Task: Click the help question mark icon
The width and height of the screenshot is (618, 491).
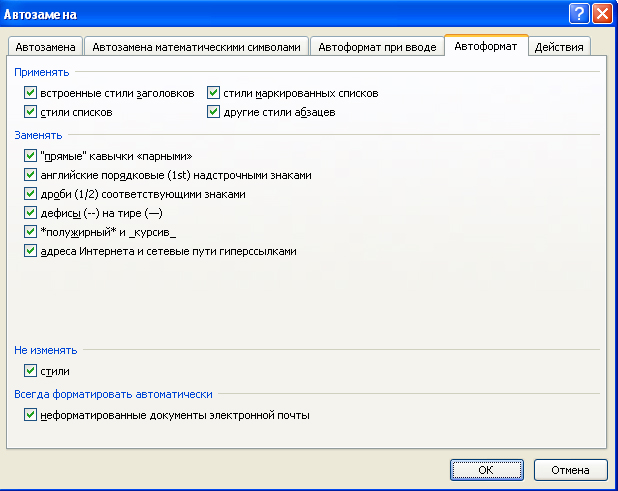Action: (578, 13)
